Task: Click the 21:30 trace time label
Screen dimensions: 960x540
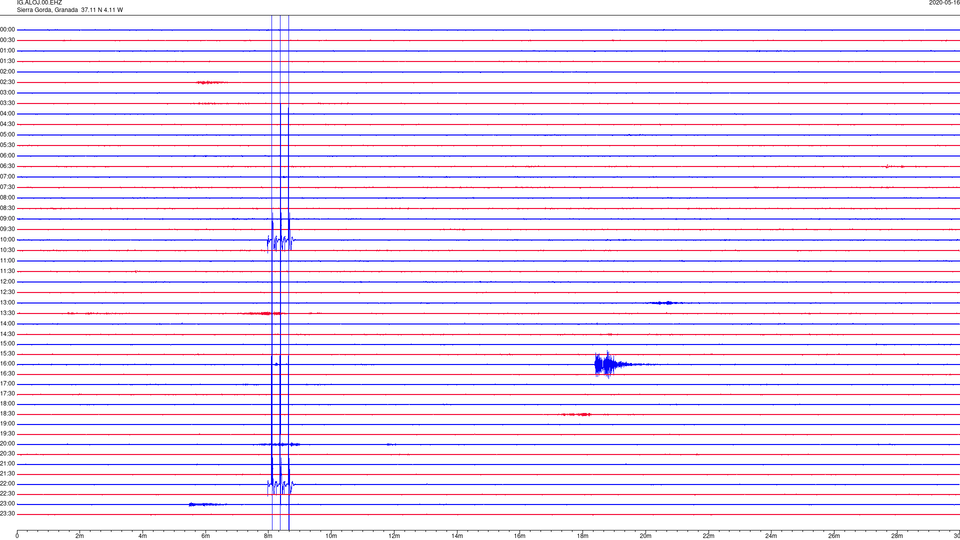Action: point(7,474)
